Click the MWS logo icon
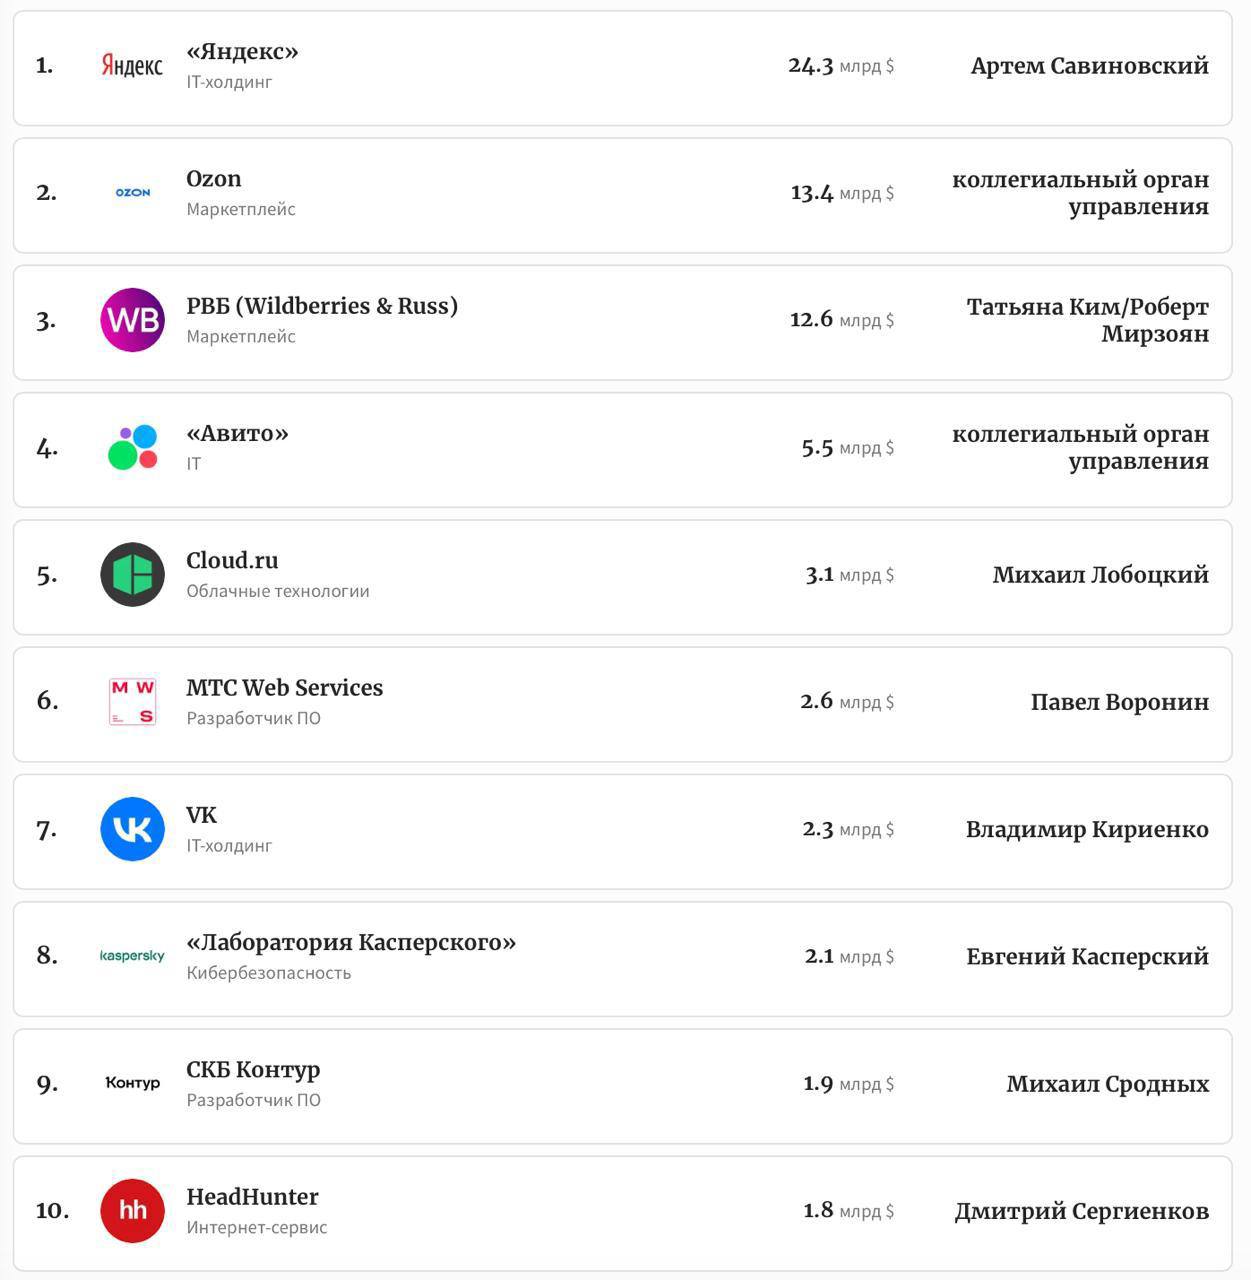The height and width of the screenshot is (1280, 1251). (132, 701)
